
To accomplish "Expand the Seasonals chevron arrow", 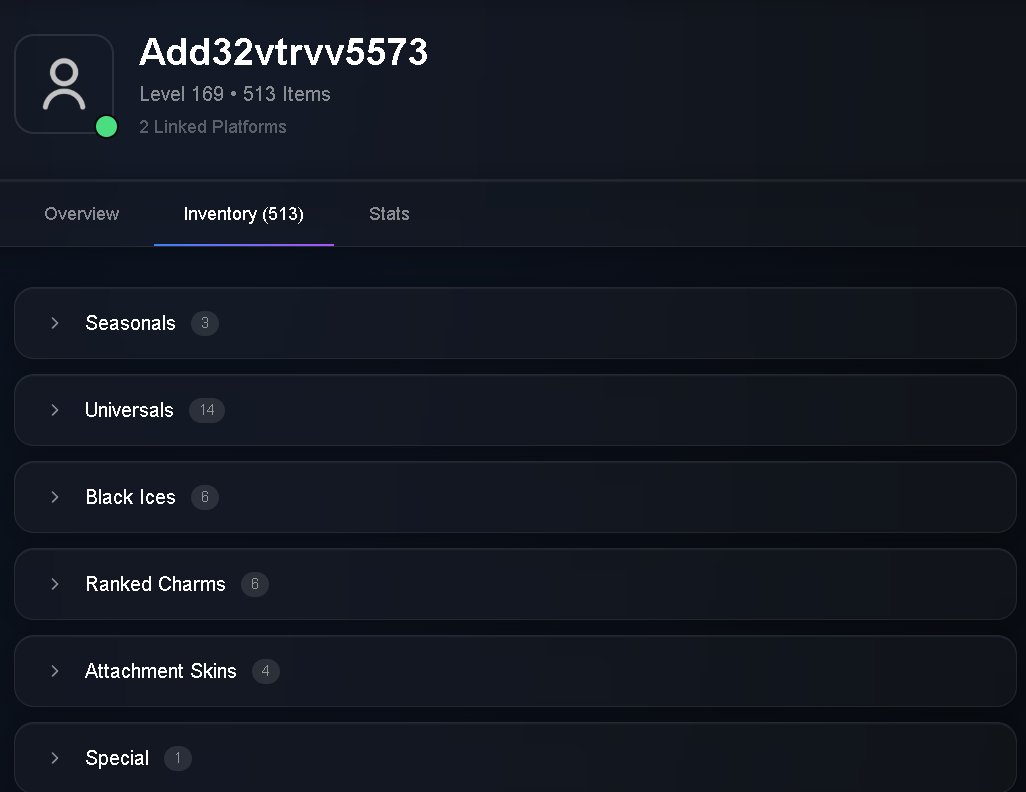I will [55, 323].
